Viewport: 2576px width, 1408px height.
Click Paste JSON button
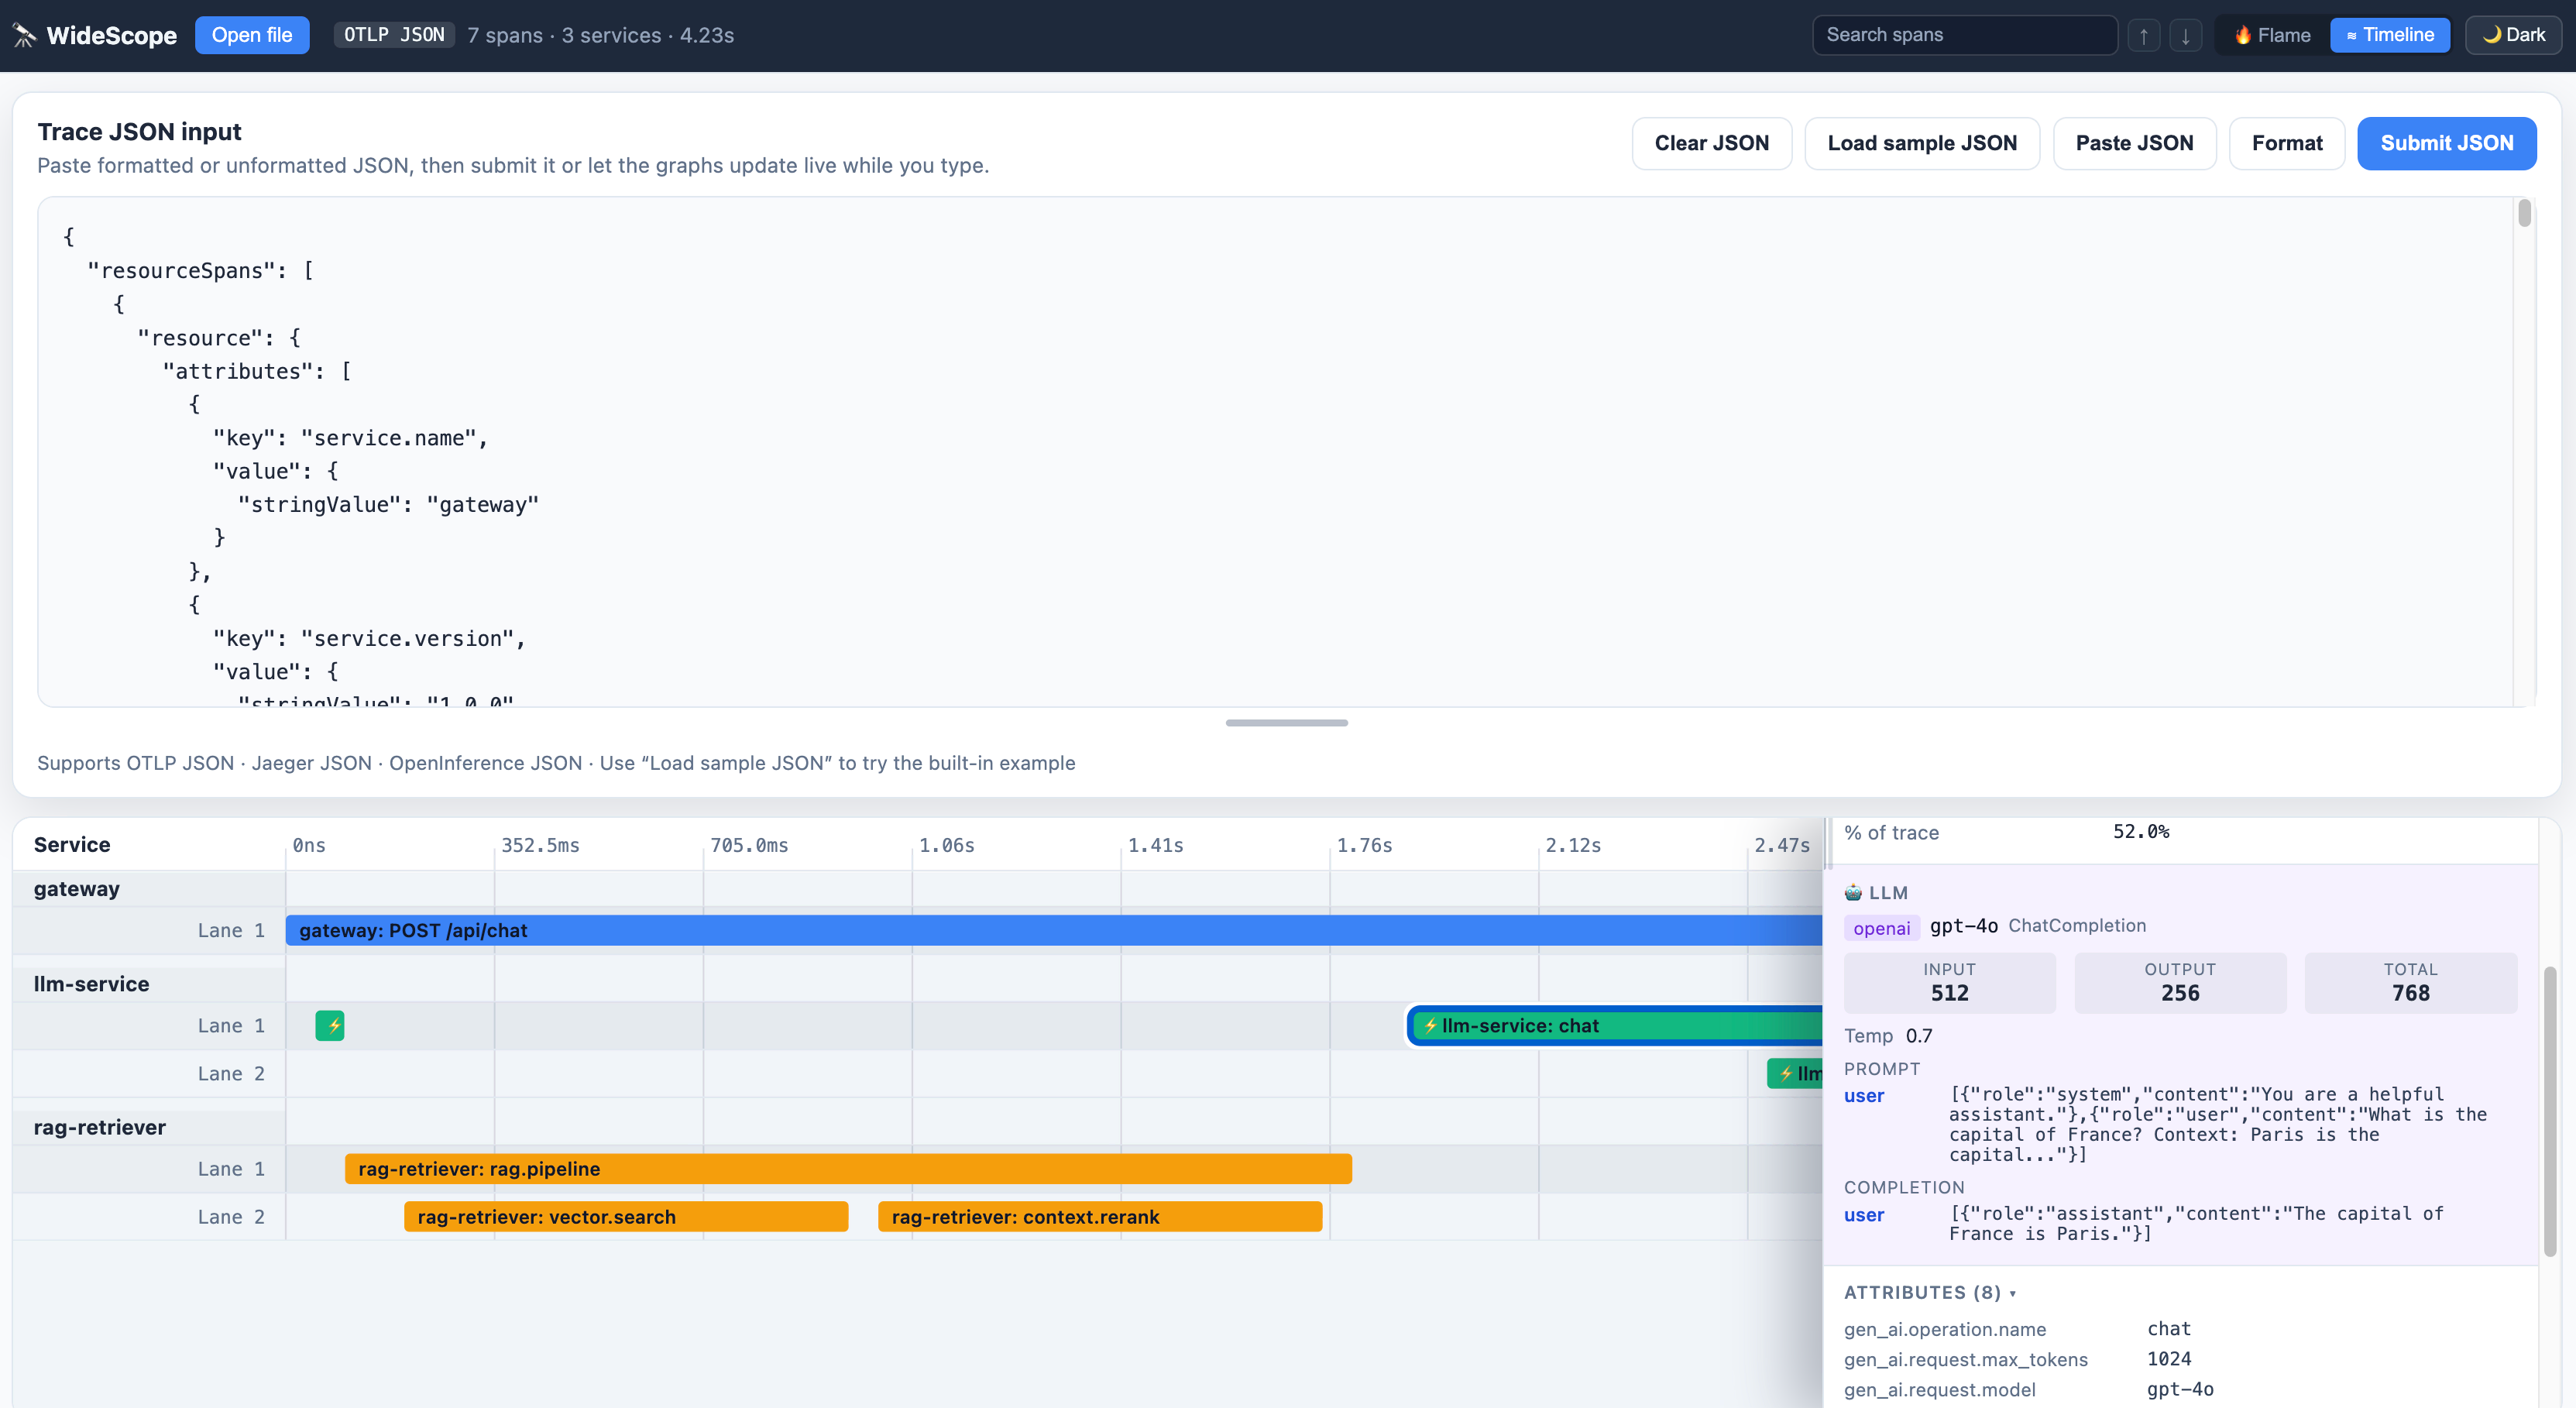click(2134, 143)
